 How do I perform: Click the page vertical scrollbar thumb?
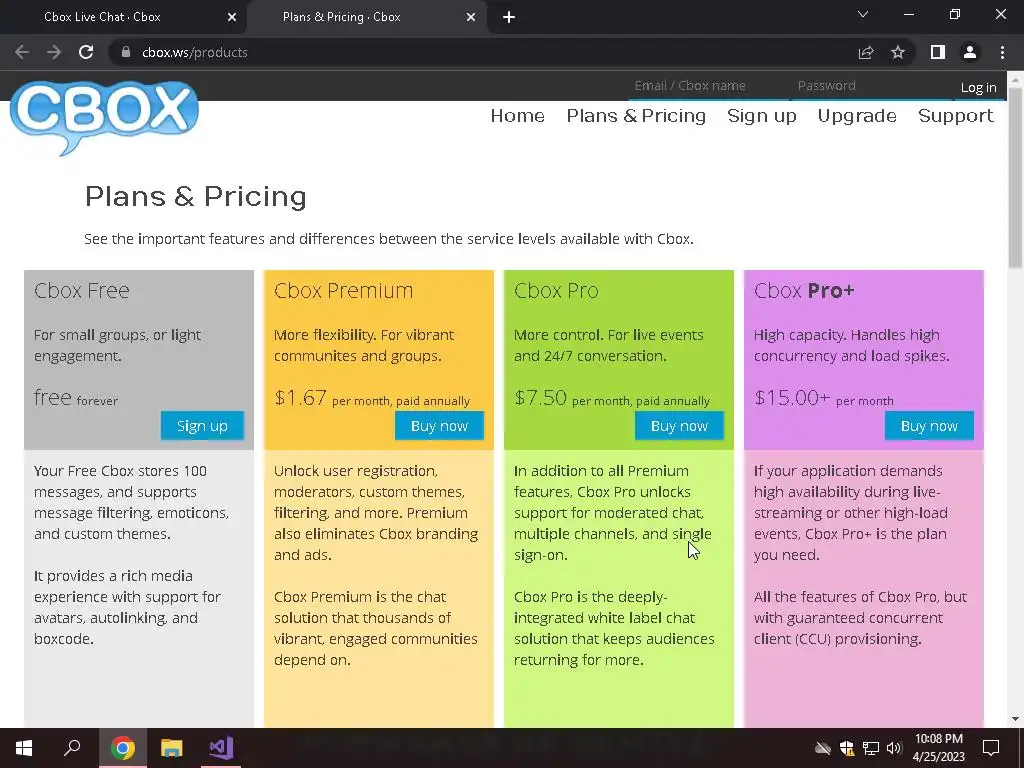pyautogui.click(x=1015, y=176)
